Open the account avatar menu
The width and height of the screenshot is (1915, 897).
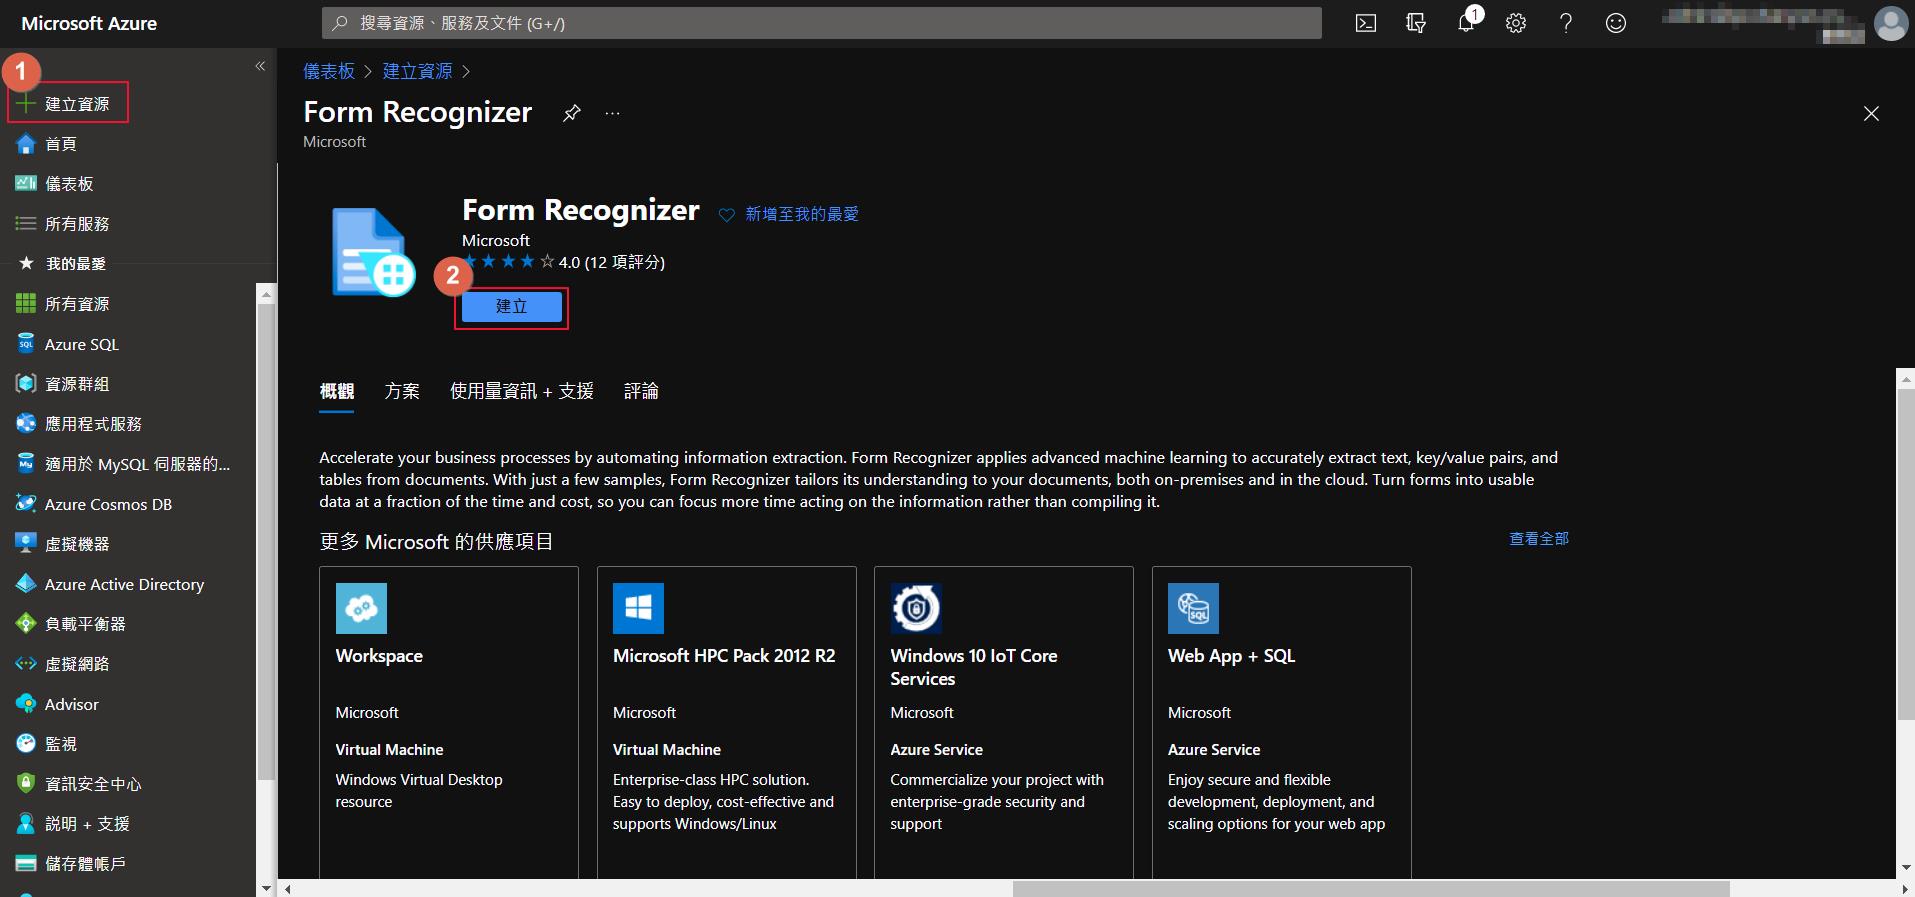(x=1890, y=23)
